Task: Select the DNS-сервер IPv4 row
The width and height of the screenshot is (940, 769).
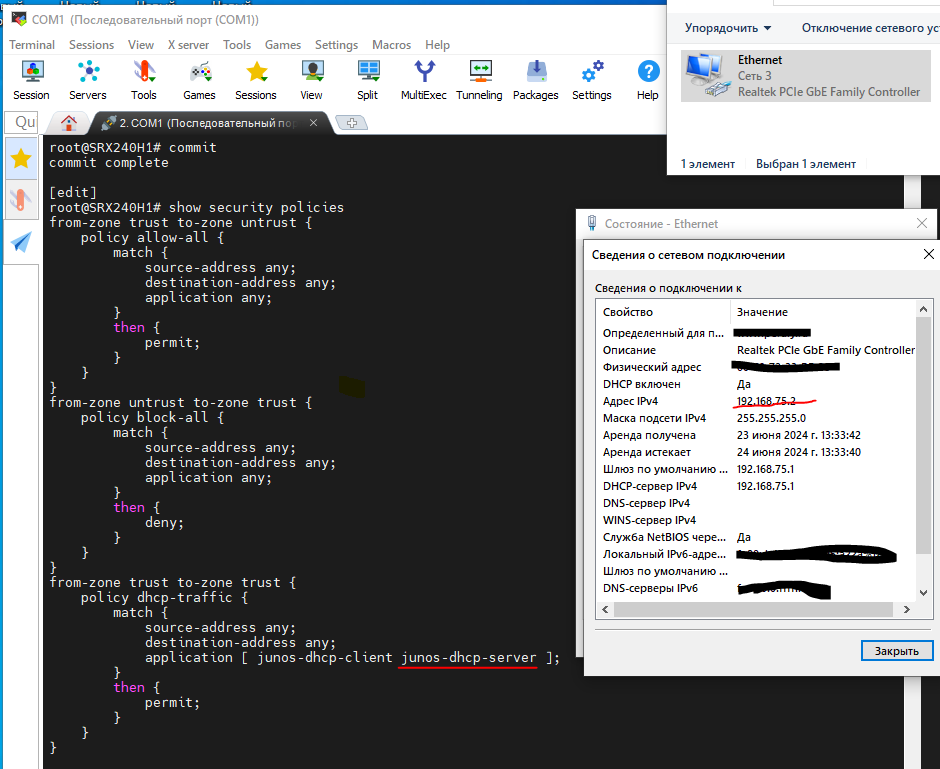Action: [x=757, y=503]
